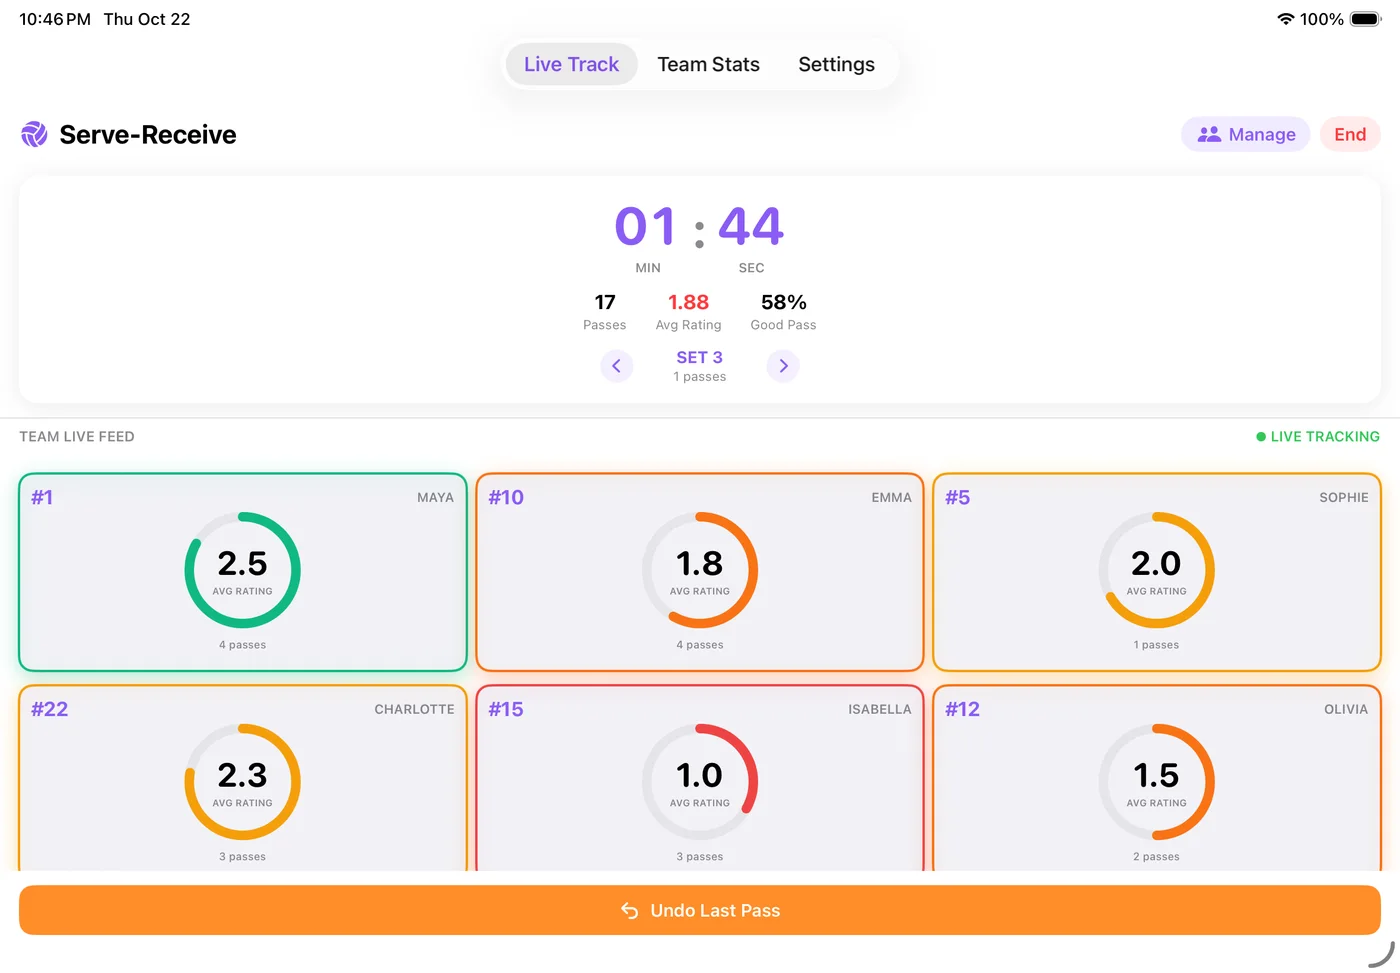
Task: Go to previous set with left chevron
Action: coord(616,366)
